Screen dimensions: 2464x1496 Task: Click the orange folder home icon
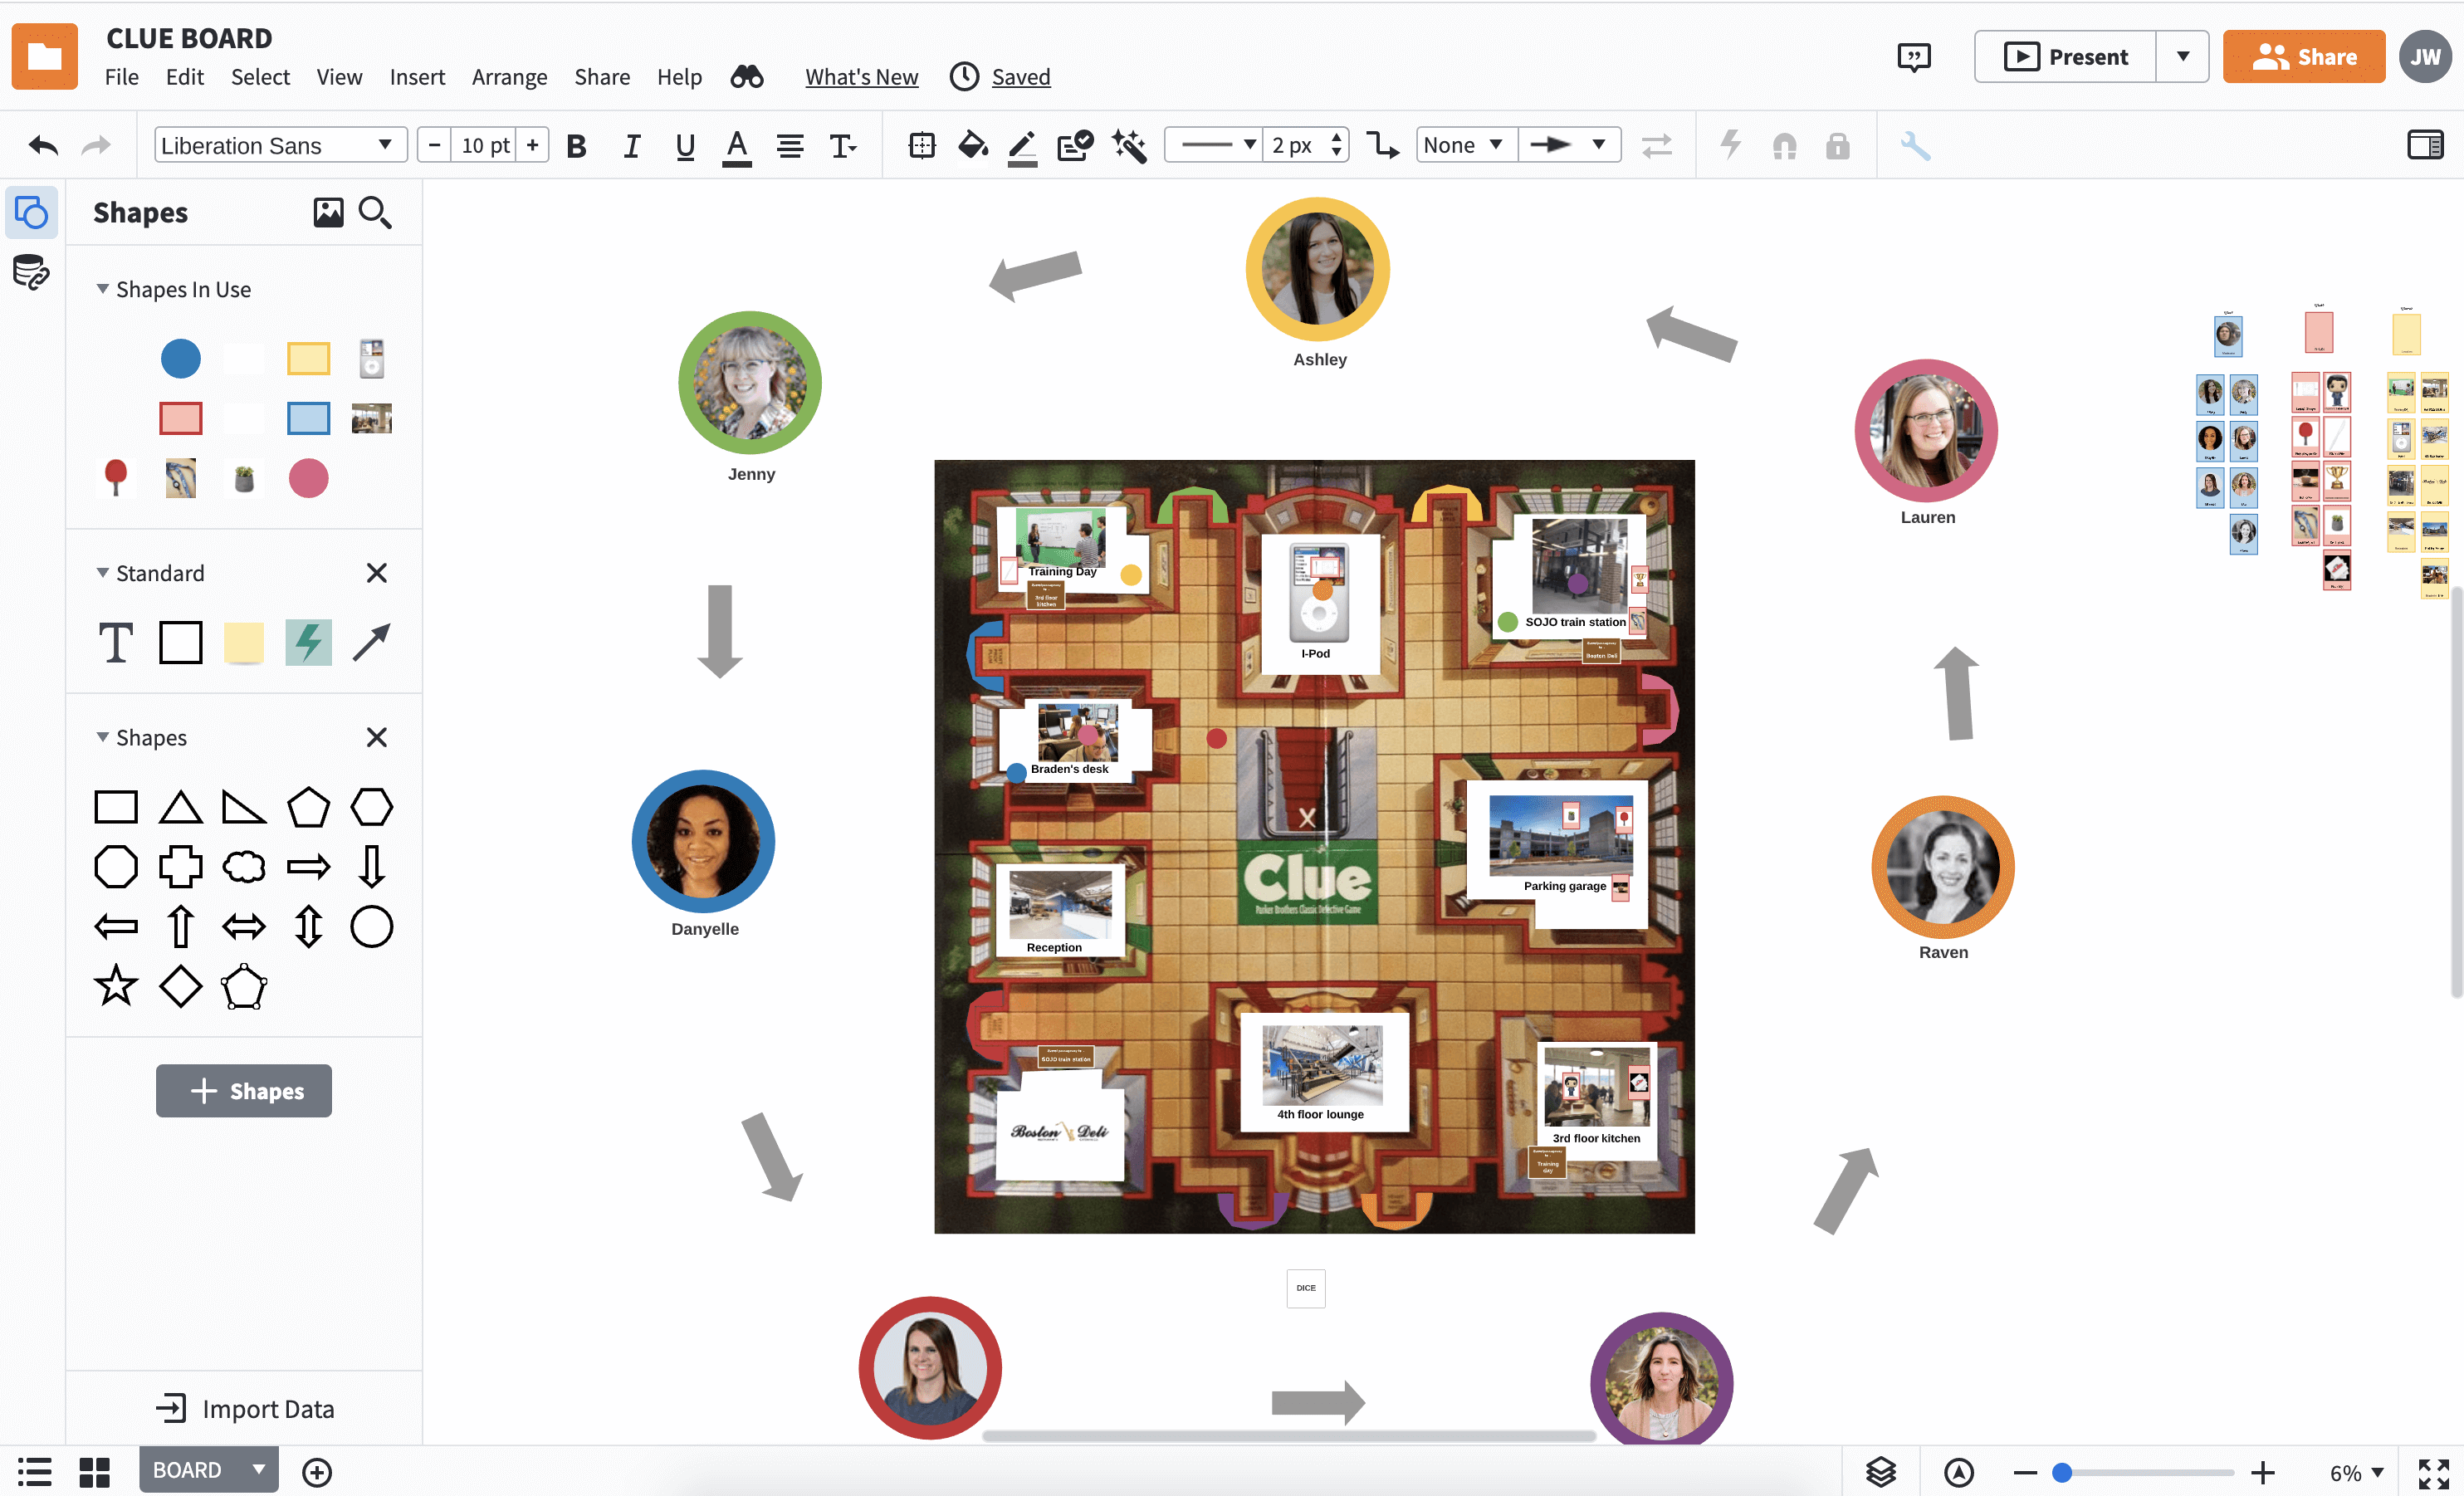click(45, 56)
